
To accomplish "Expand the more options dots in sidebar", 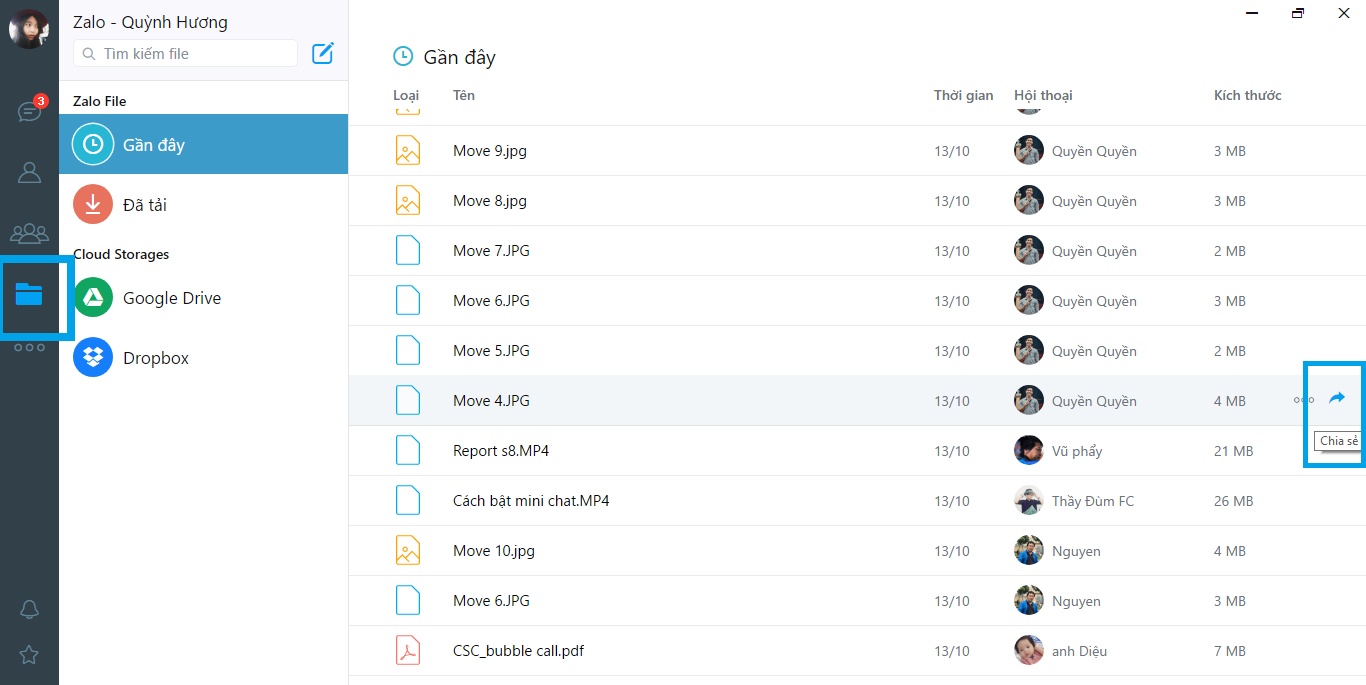I will point(29,348).
